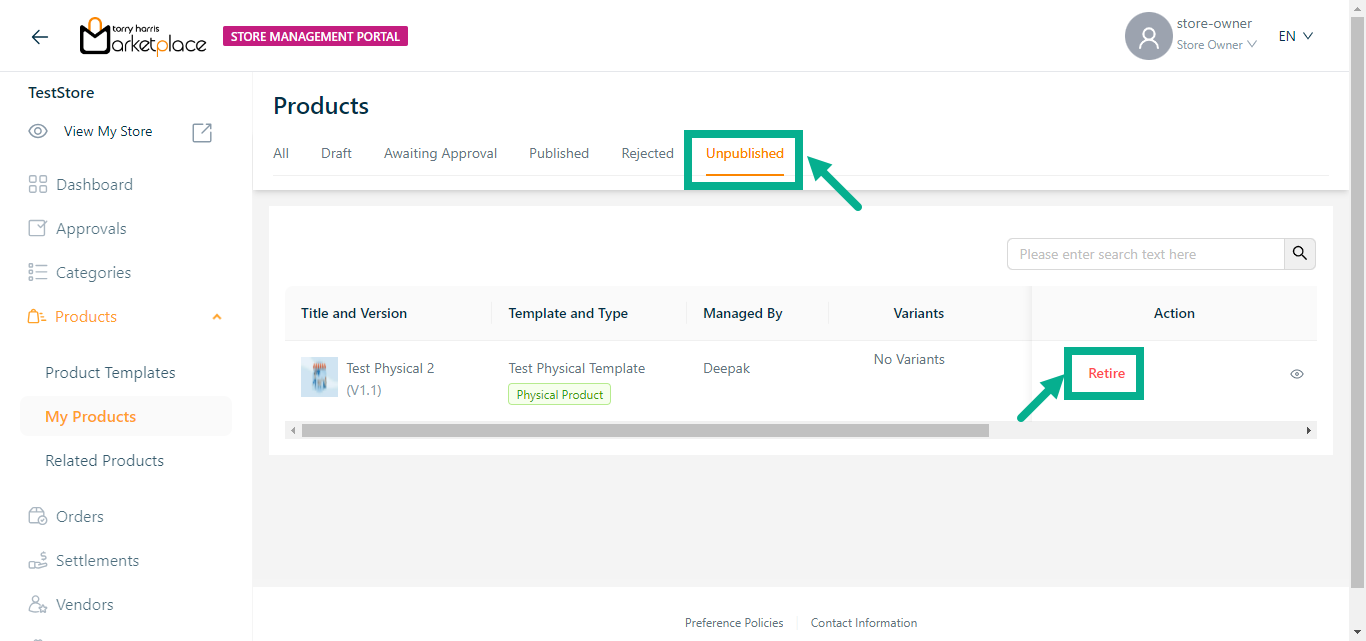The width and height of the screenshot is (1366, 641).
Task: Go to Approvals in sidebar
Action: coord(90,229)
